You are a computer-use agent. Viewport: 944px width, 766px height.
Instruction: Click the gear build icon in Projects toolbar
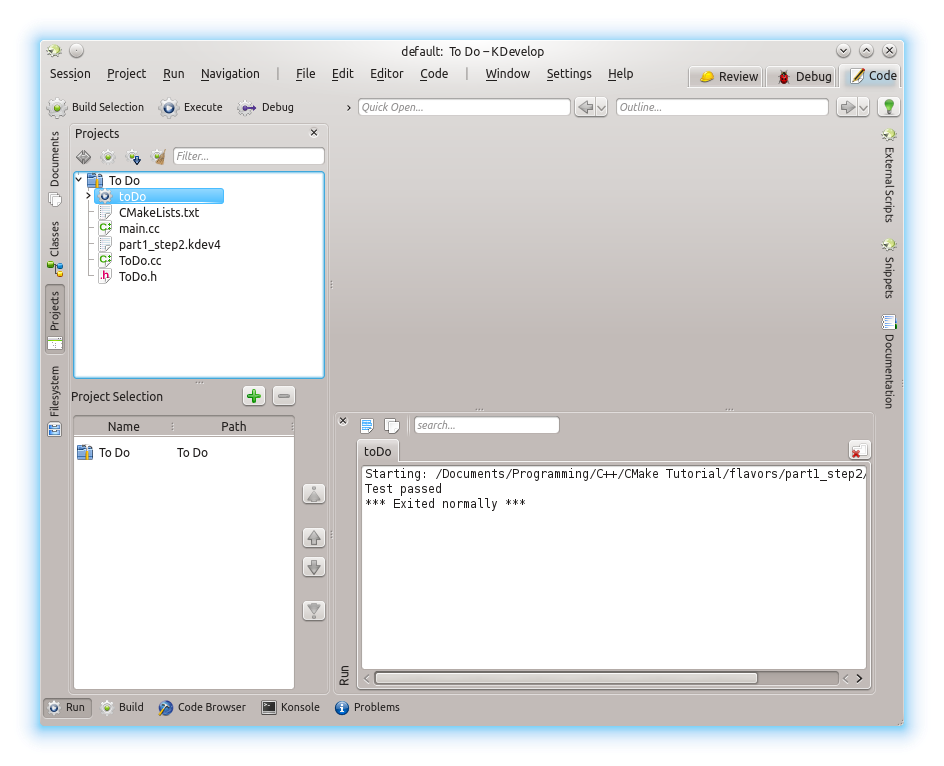pos(108,157)
